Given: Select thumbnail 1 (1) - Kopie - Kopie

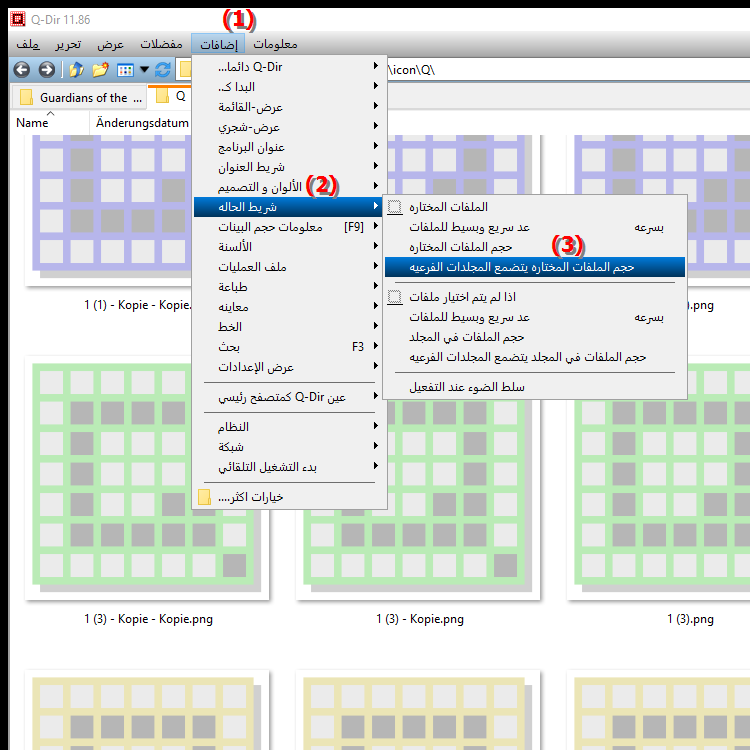Looking at the screenshot, I should click(x=108, y=210).
